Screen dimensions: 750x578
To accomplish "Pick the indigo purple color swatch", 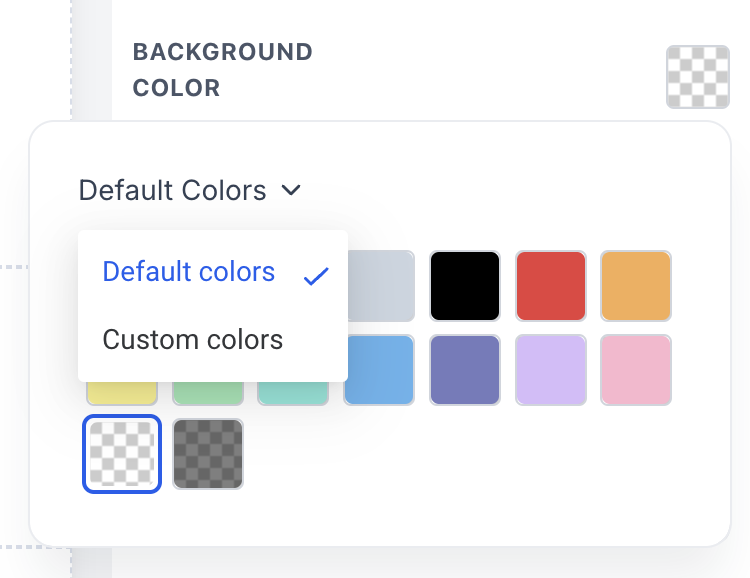I will coord(465,369).
